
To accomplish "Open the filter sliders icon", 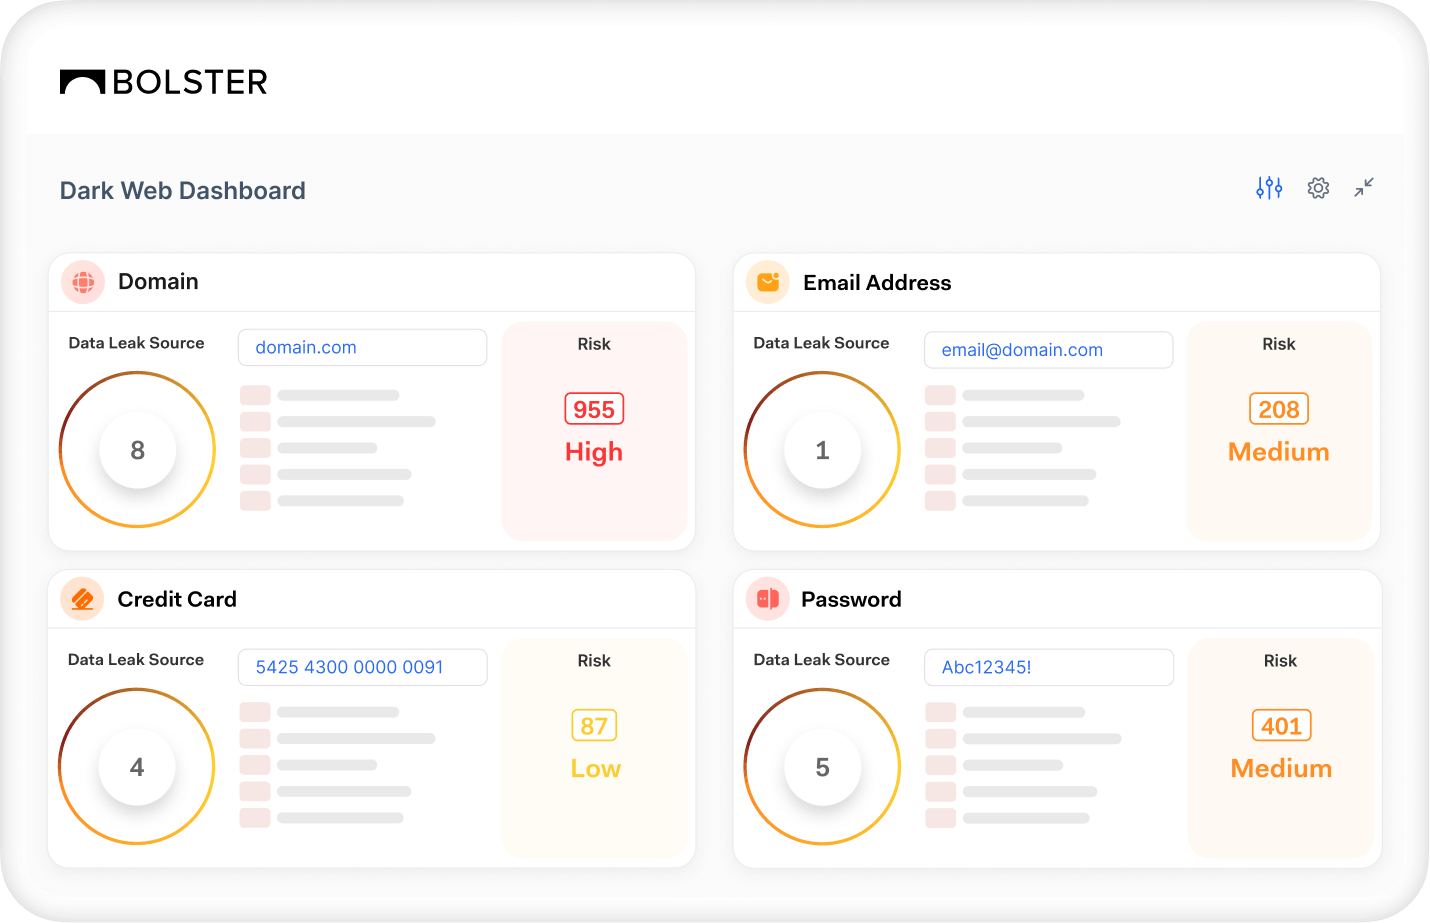I will (x=1269, y=188).
